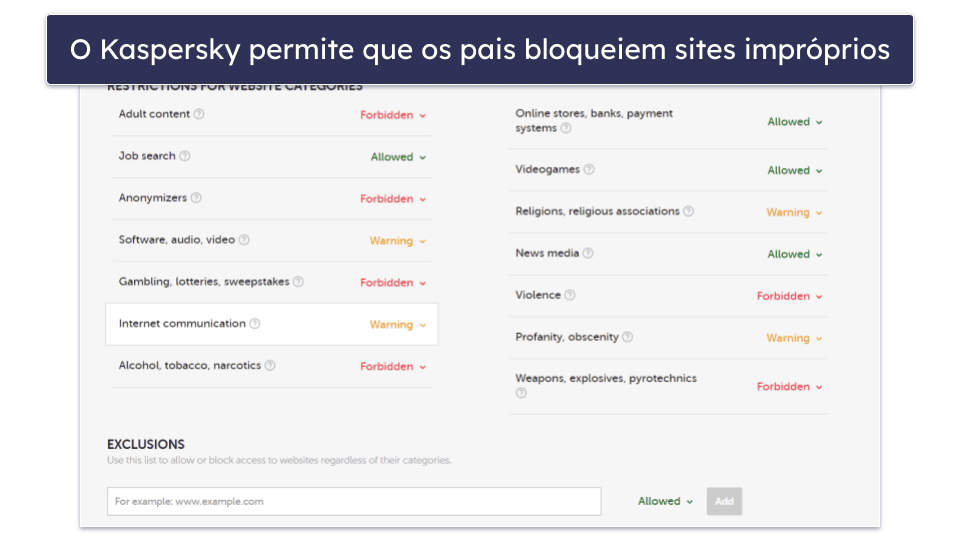Open Exclusions Allowed dropdown beside Add
The width and height of the screenshot is (960, 540).
665,501
